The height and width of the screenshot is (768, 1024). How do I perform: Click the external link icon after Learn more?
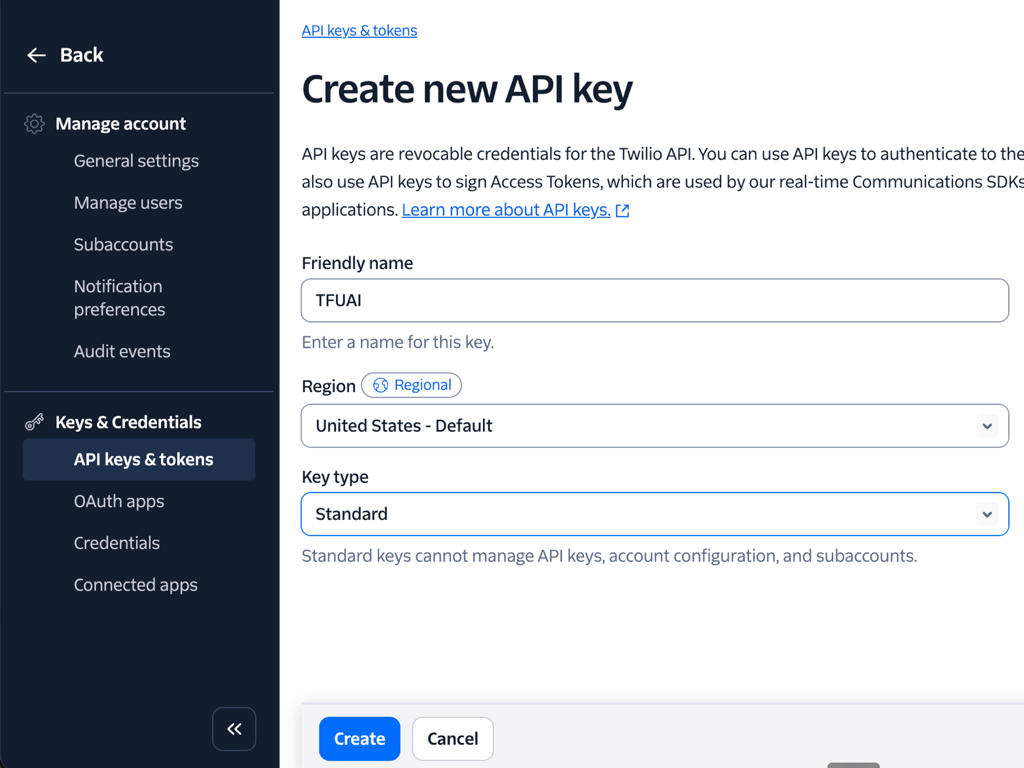tap(622, 210)
